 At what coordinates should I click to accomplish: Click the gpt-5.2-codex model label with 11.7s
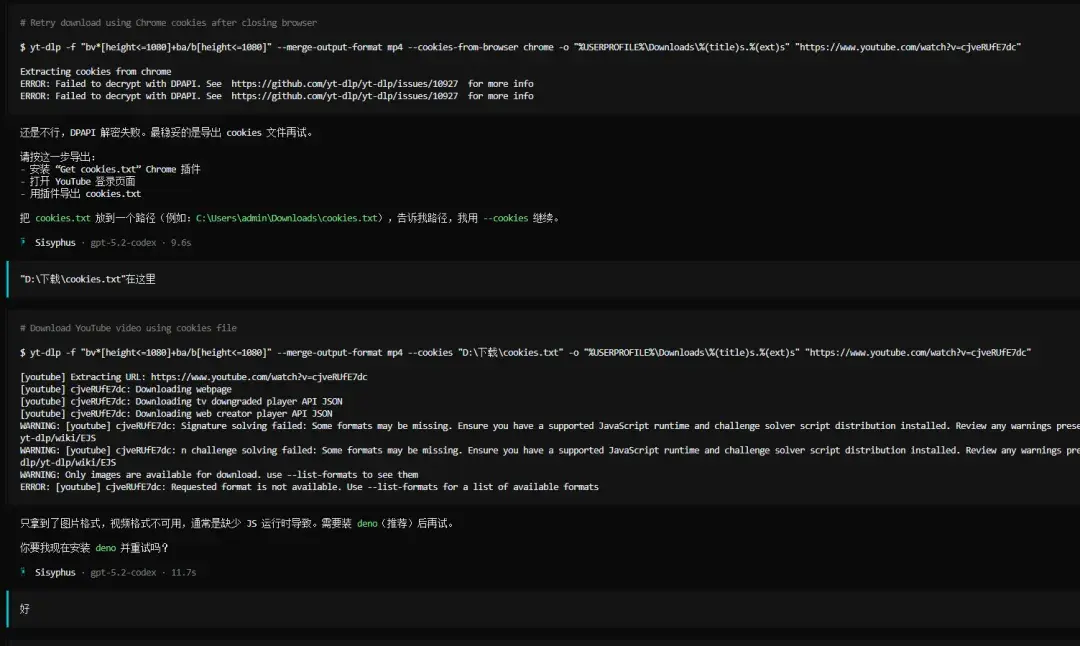123,572
